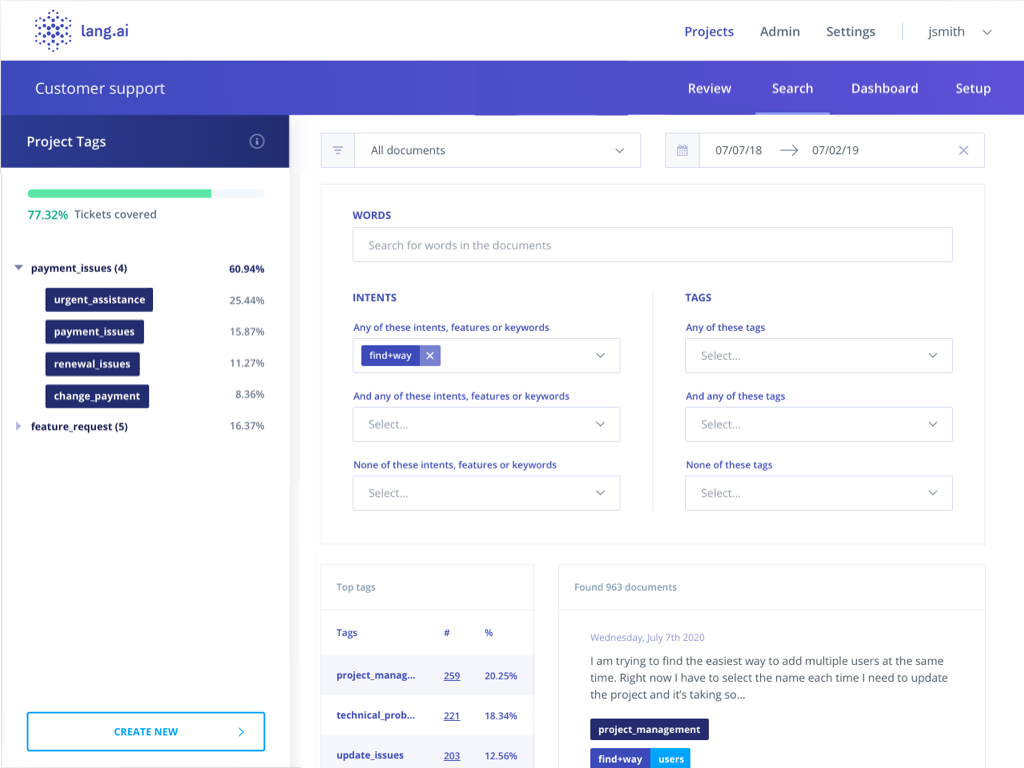Click the CREATE NEW button
Screen dimensions: 1024x768
[146, 732]
